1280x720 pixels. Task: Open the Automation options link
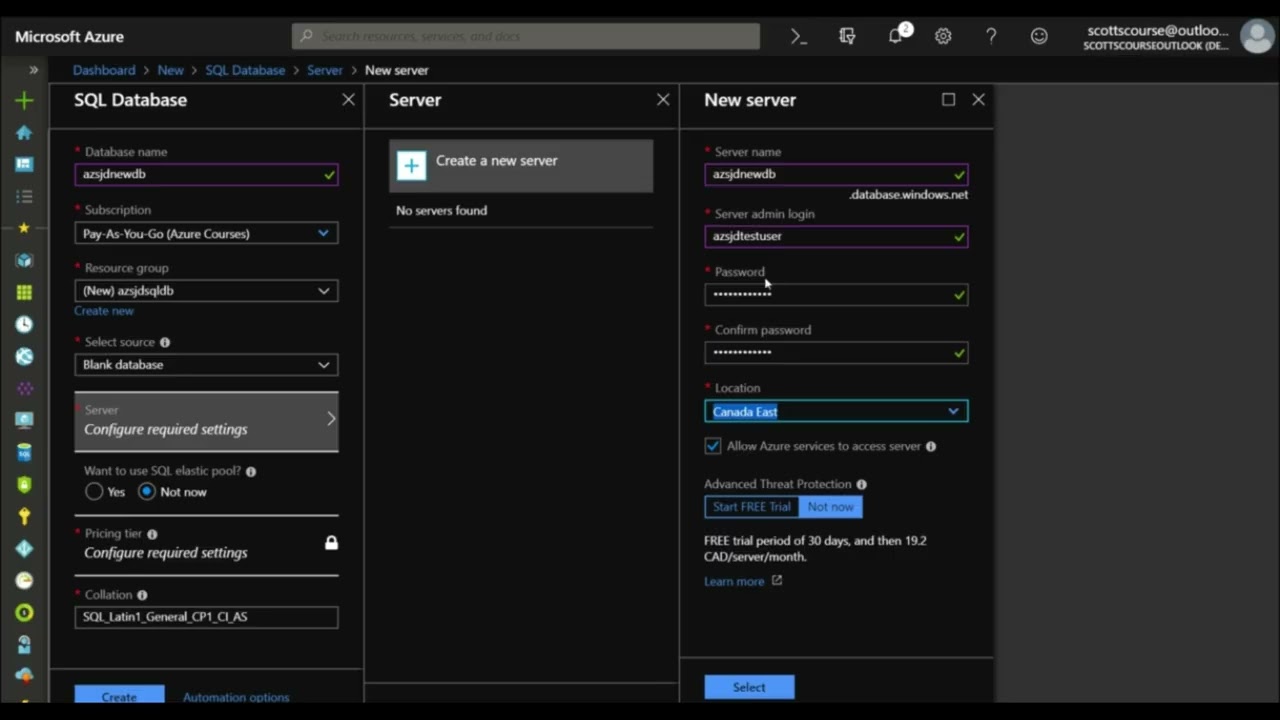pos(236,697)
